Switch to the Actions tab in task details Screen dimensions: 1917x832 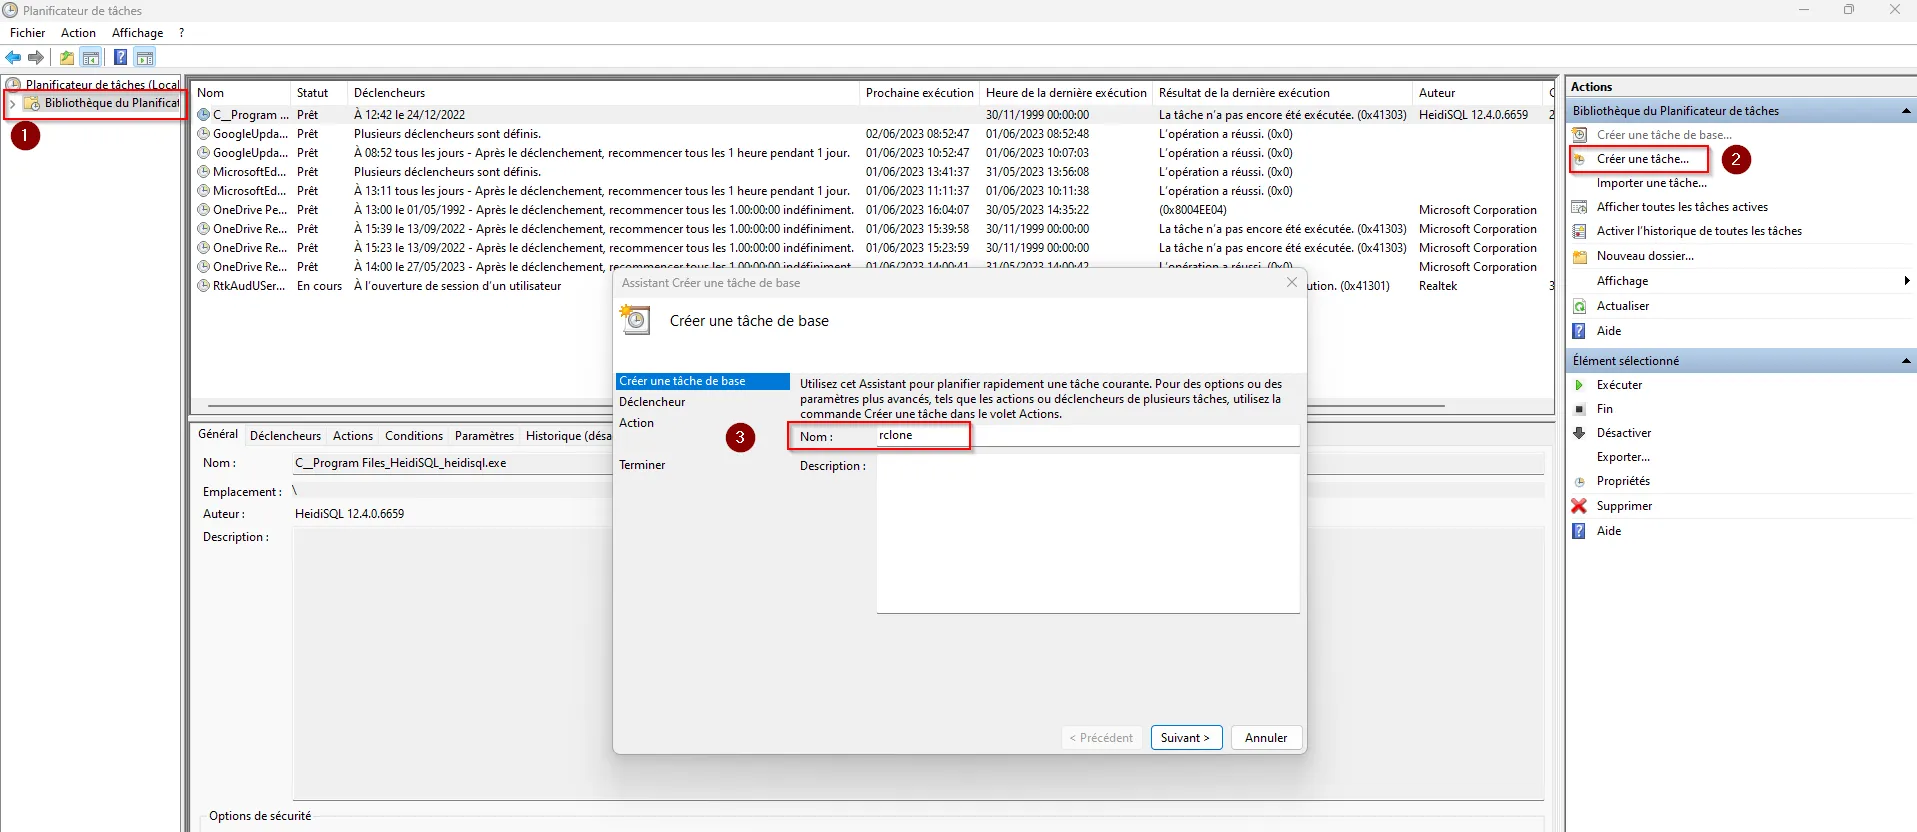click(352, 436)
